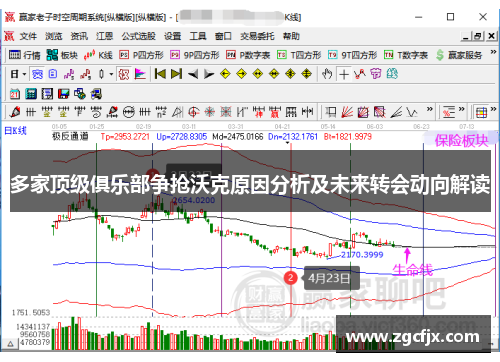This screenshot has height=362, width=500.
Task: Switch to K线 view button
Action: click(98, 55)
